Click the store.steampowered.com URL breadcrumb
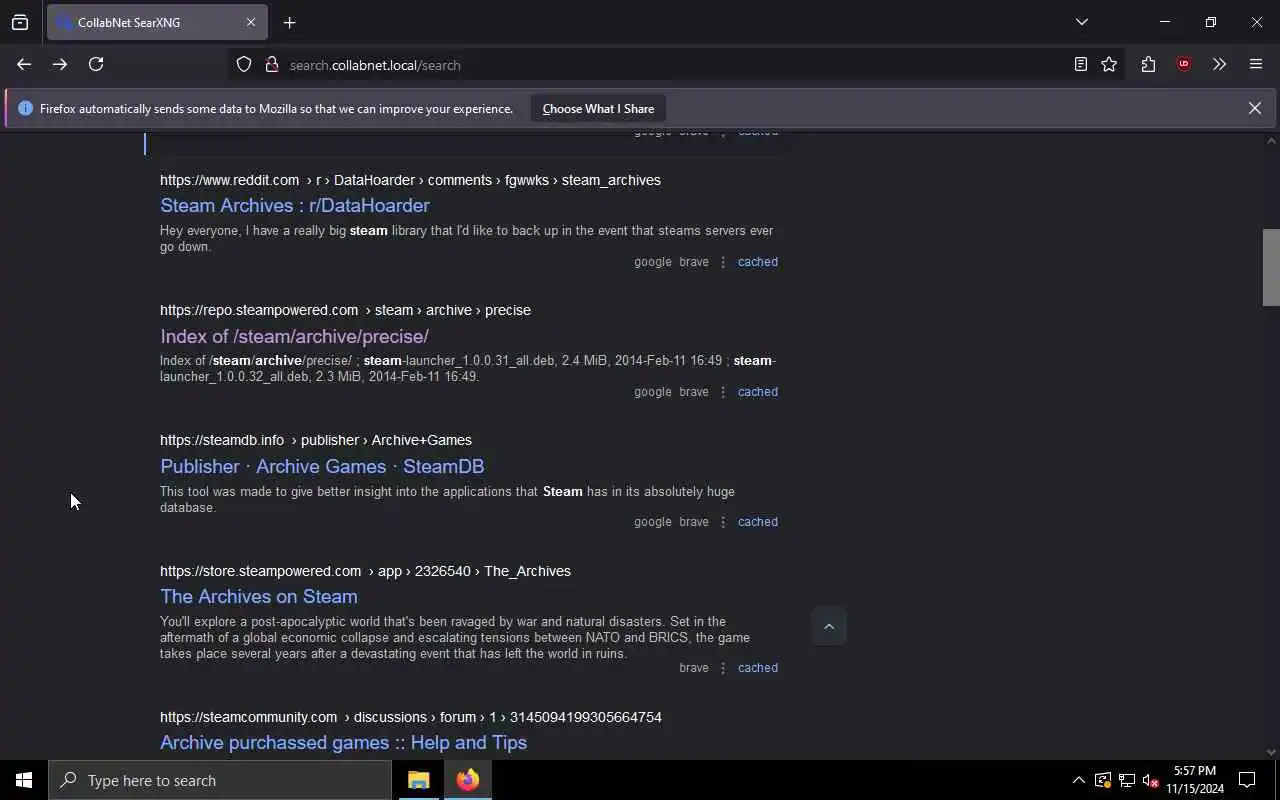This screenshot has height=800, width=1280. click(x=365, y=571)
